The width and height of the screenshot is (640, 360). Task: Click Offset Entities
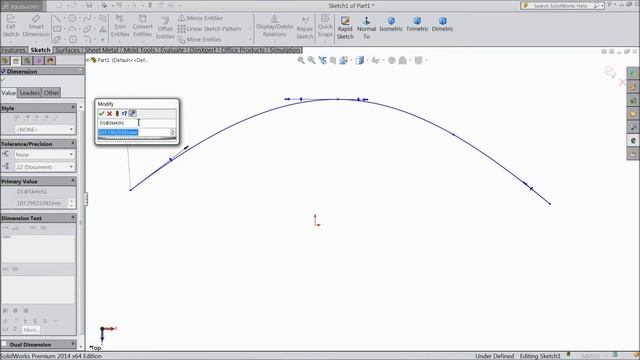coord(165,28)
